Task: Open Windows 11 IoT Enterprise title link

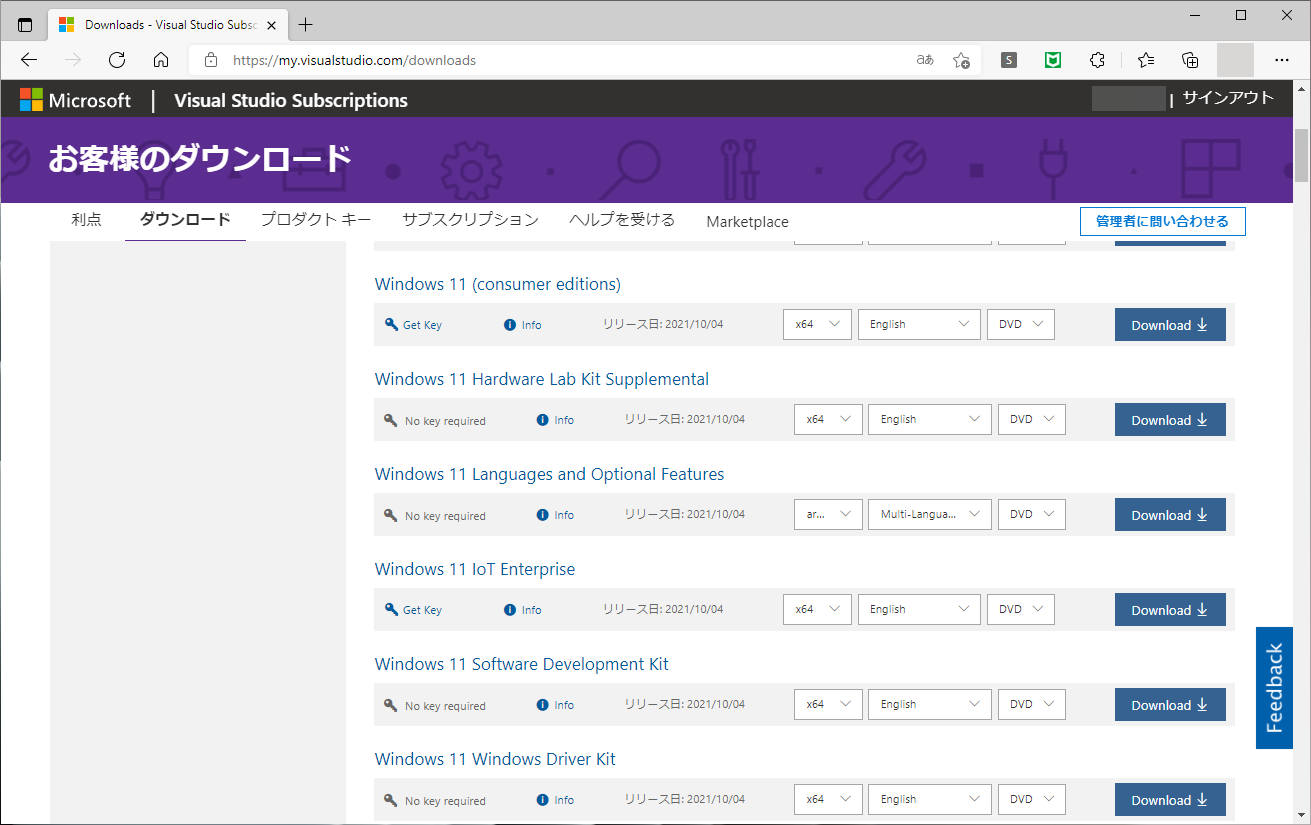Action: tap(475, 569)
